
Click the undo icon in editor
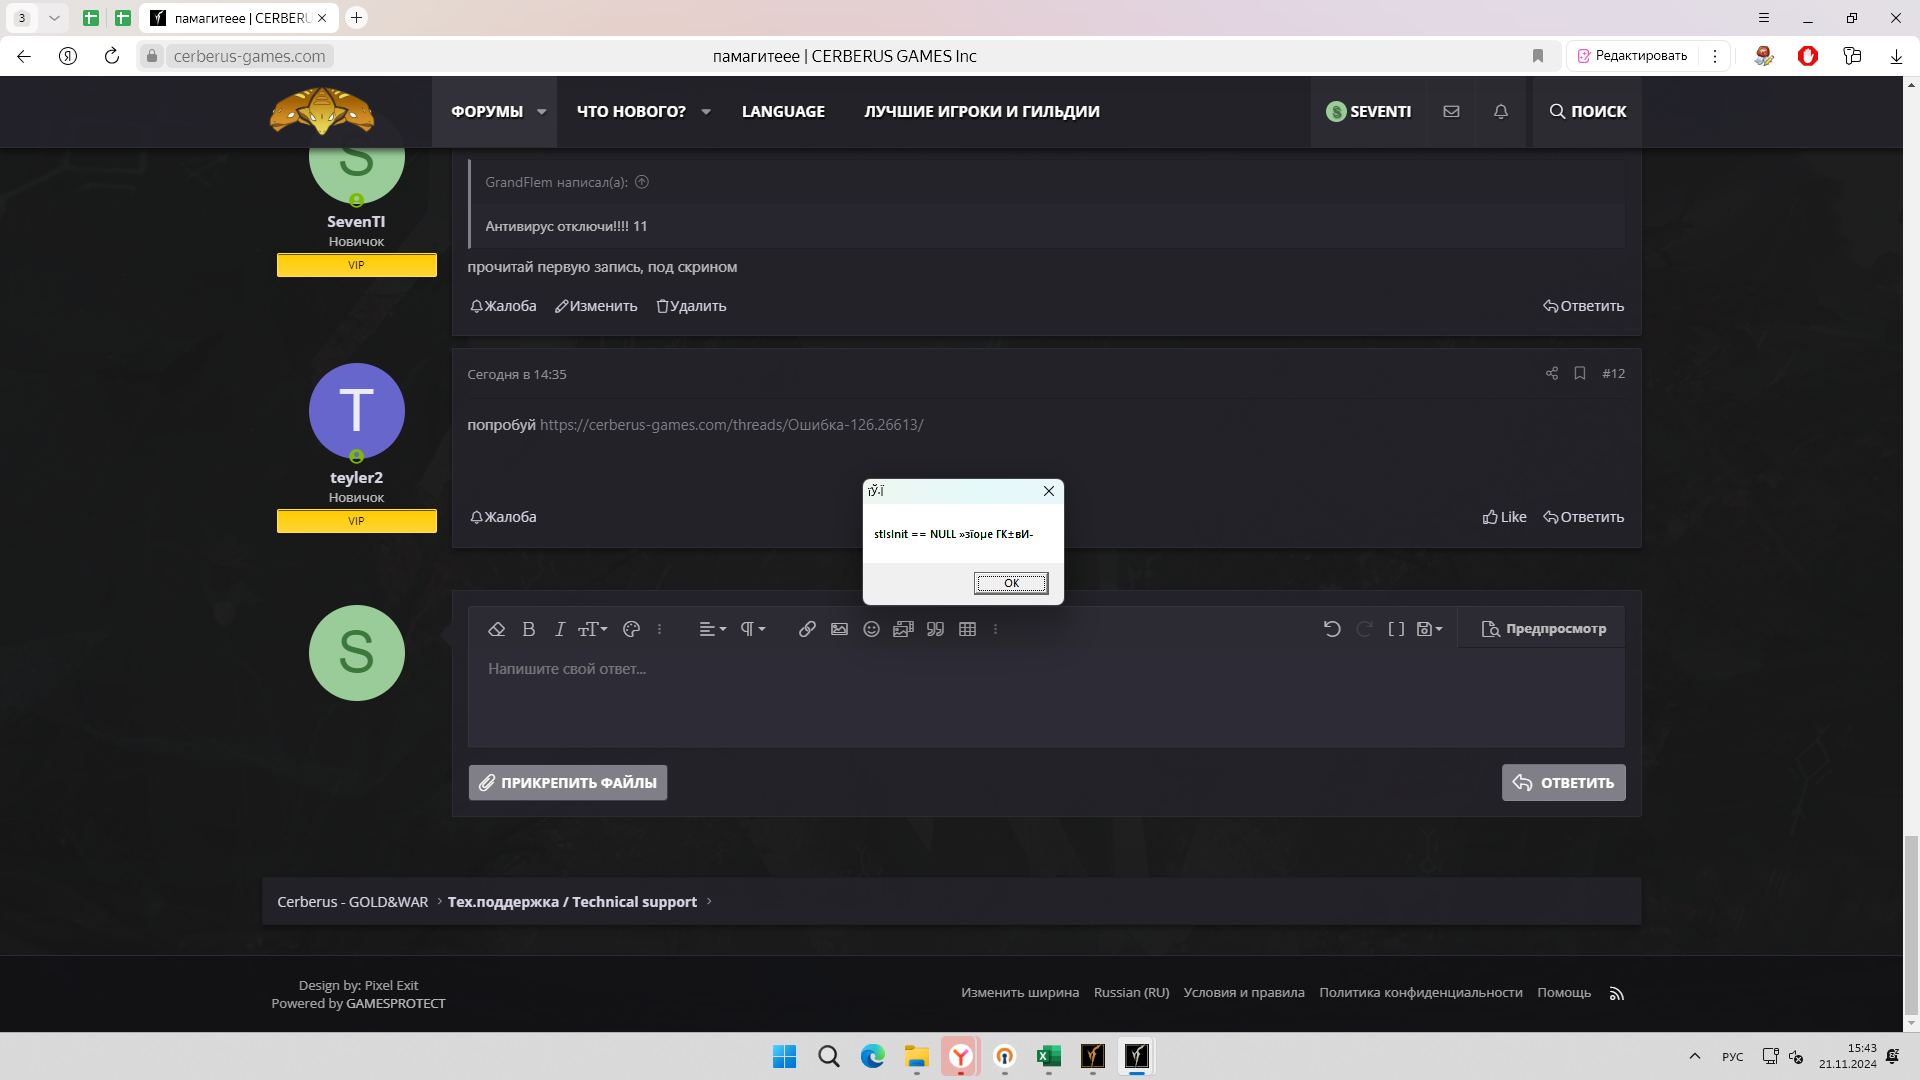tap(1332, 629)
